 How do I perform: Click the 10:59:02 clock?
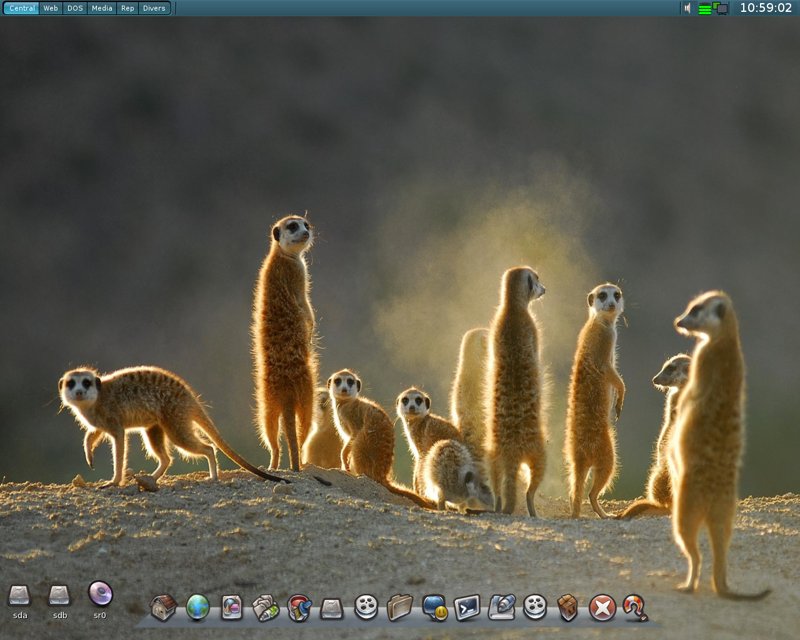pos(765,8)
